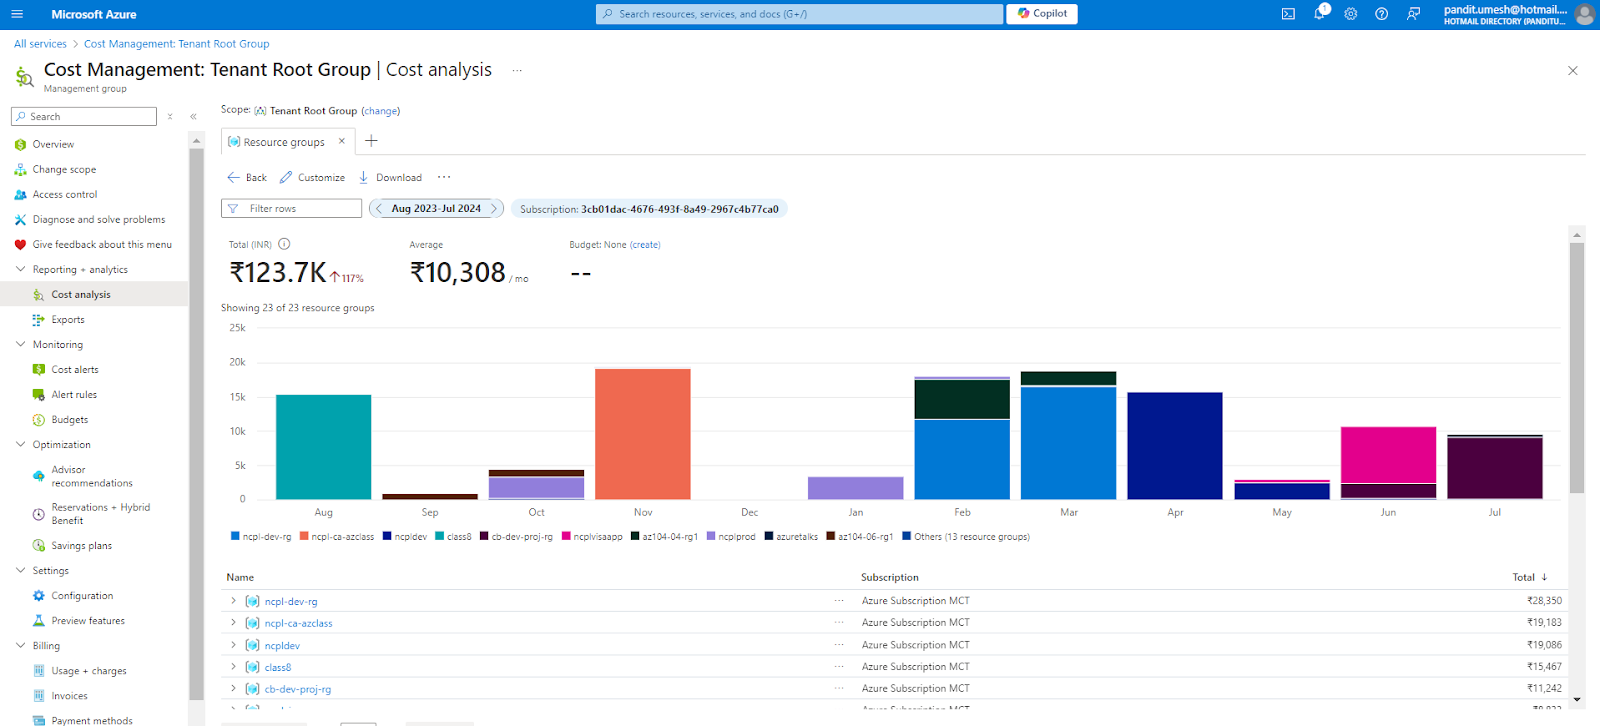
Task: Open Alert rules item
Action: tap(74, 395)
